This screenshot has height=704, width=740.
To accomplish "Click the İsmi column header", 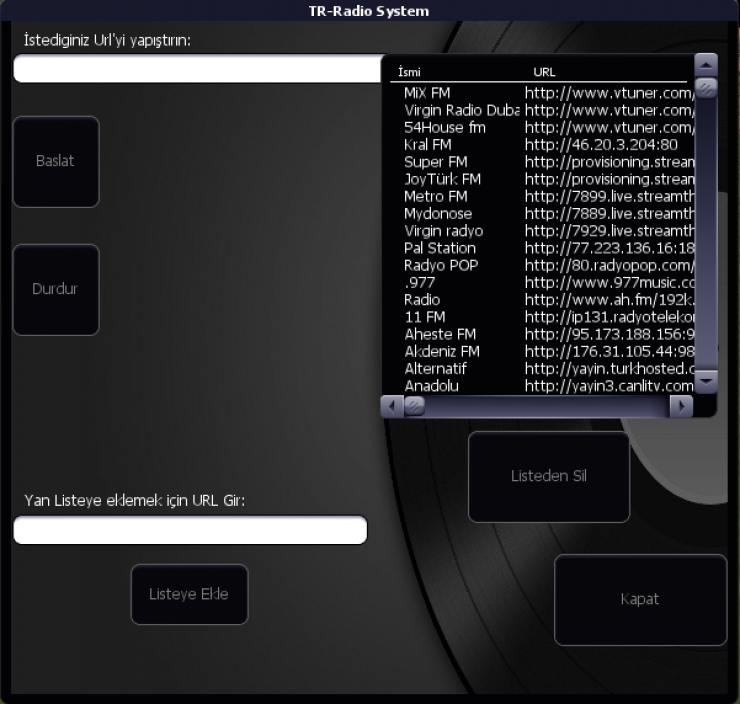I will (409, 72).
